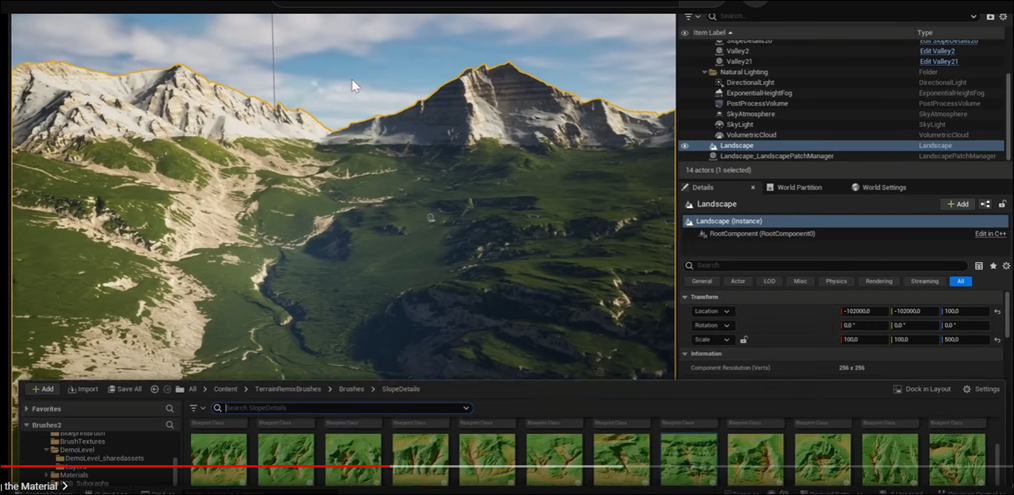The width and height of the screenshot is (1014, 495).
Task: Enable LOD property filter
Action: (769, 281)
